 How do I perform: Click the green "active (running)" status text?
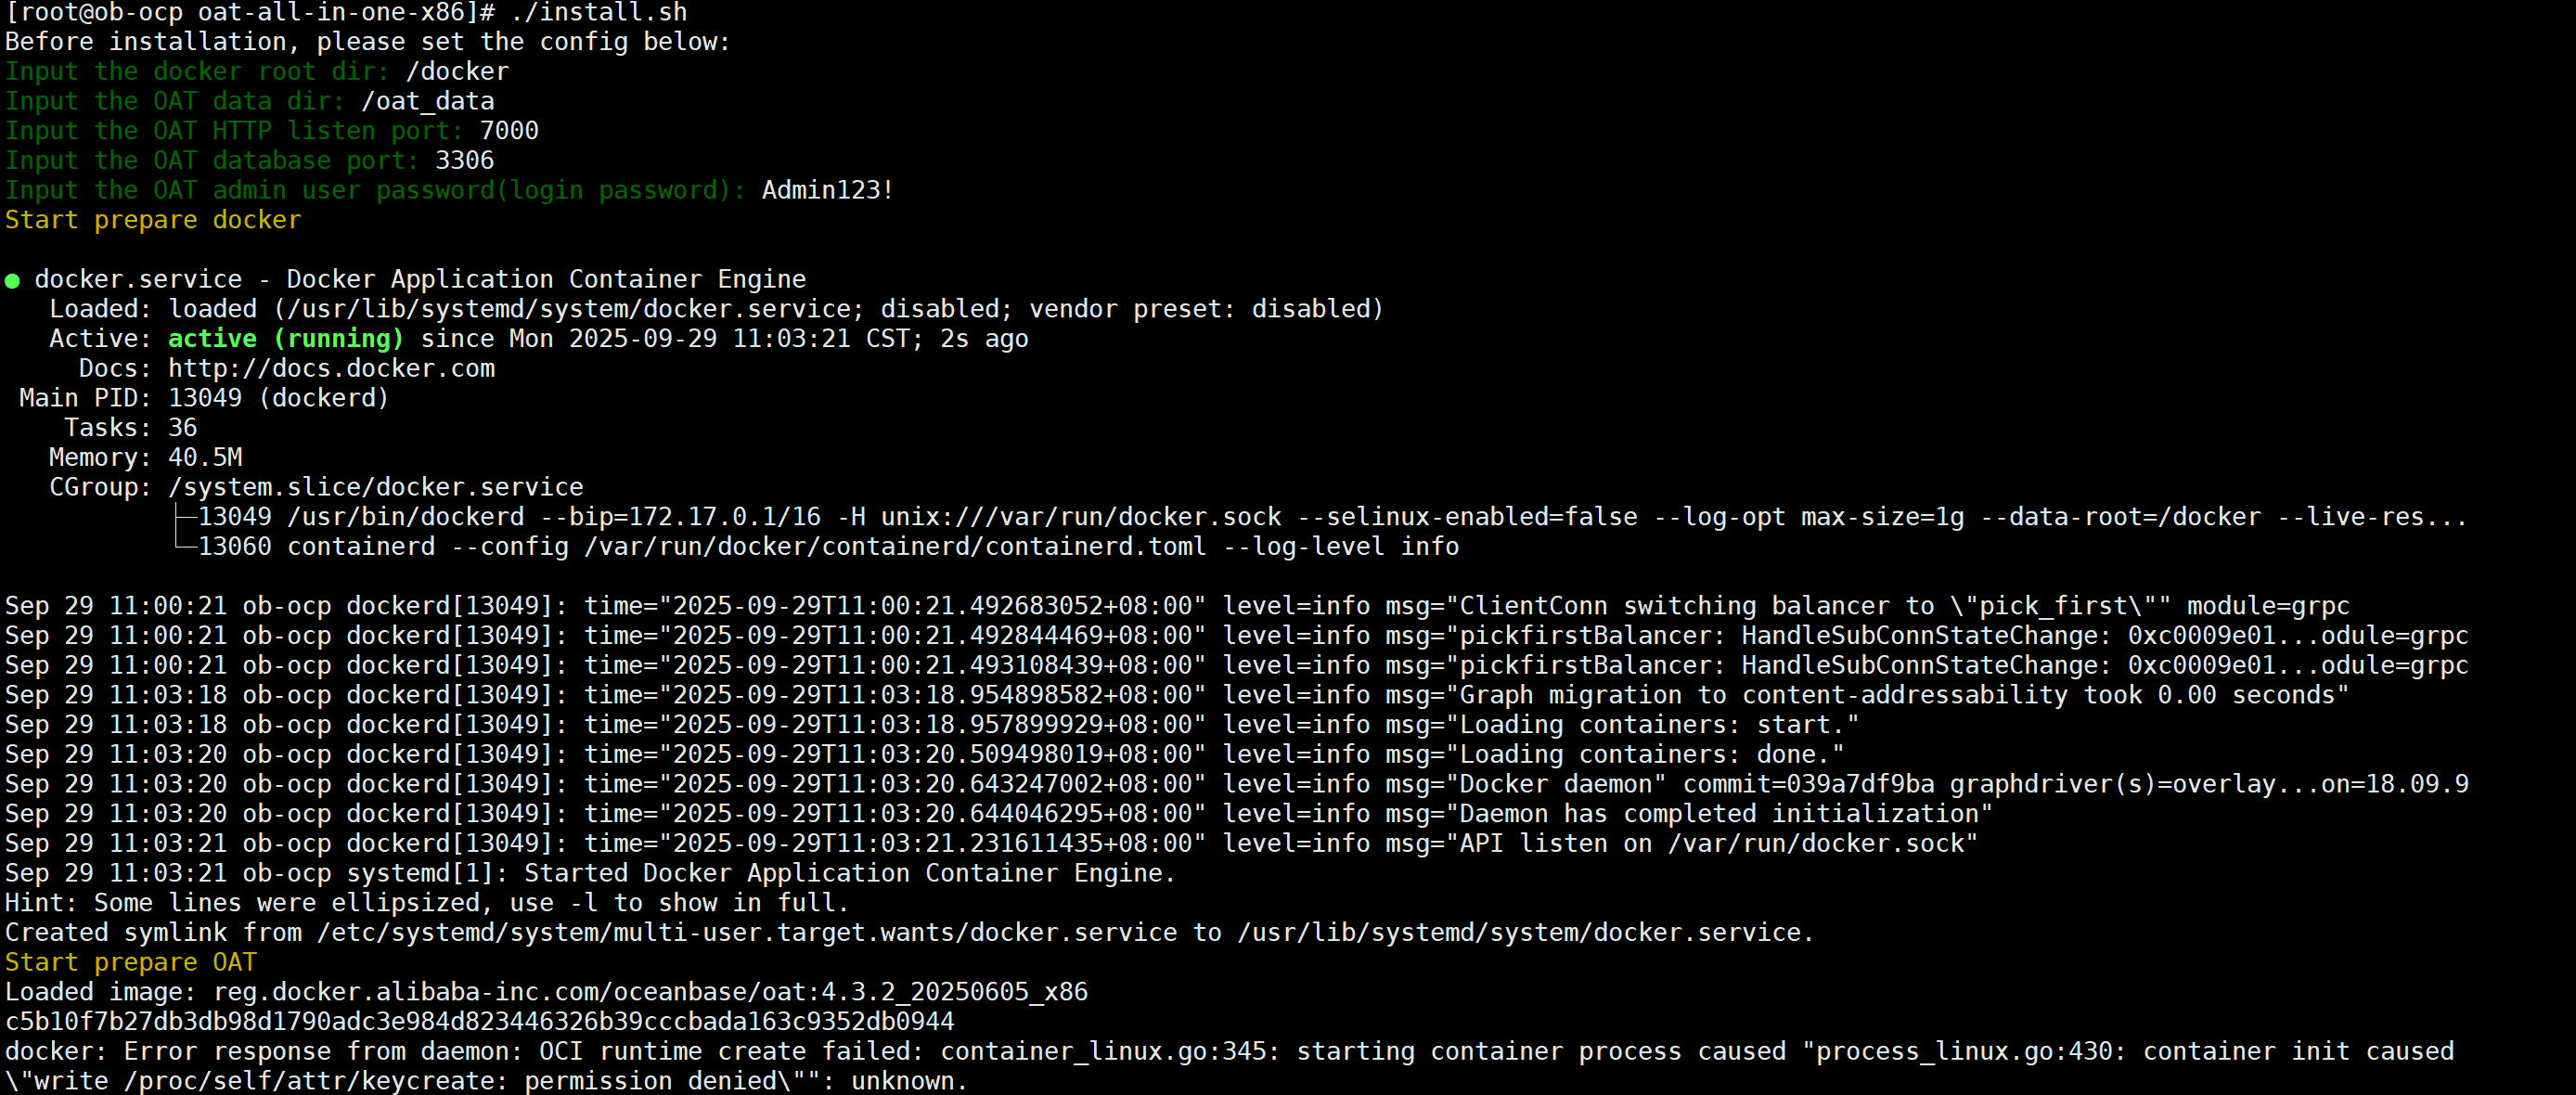click(285, 339)
